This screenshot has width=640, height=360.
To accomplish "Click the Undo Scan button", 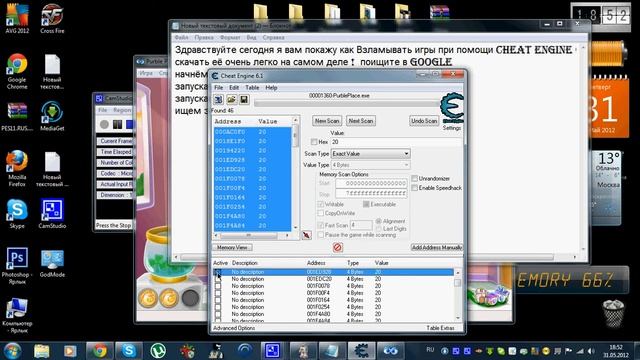I will (x=424, y=121).
